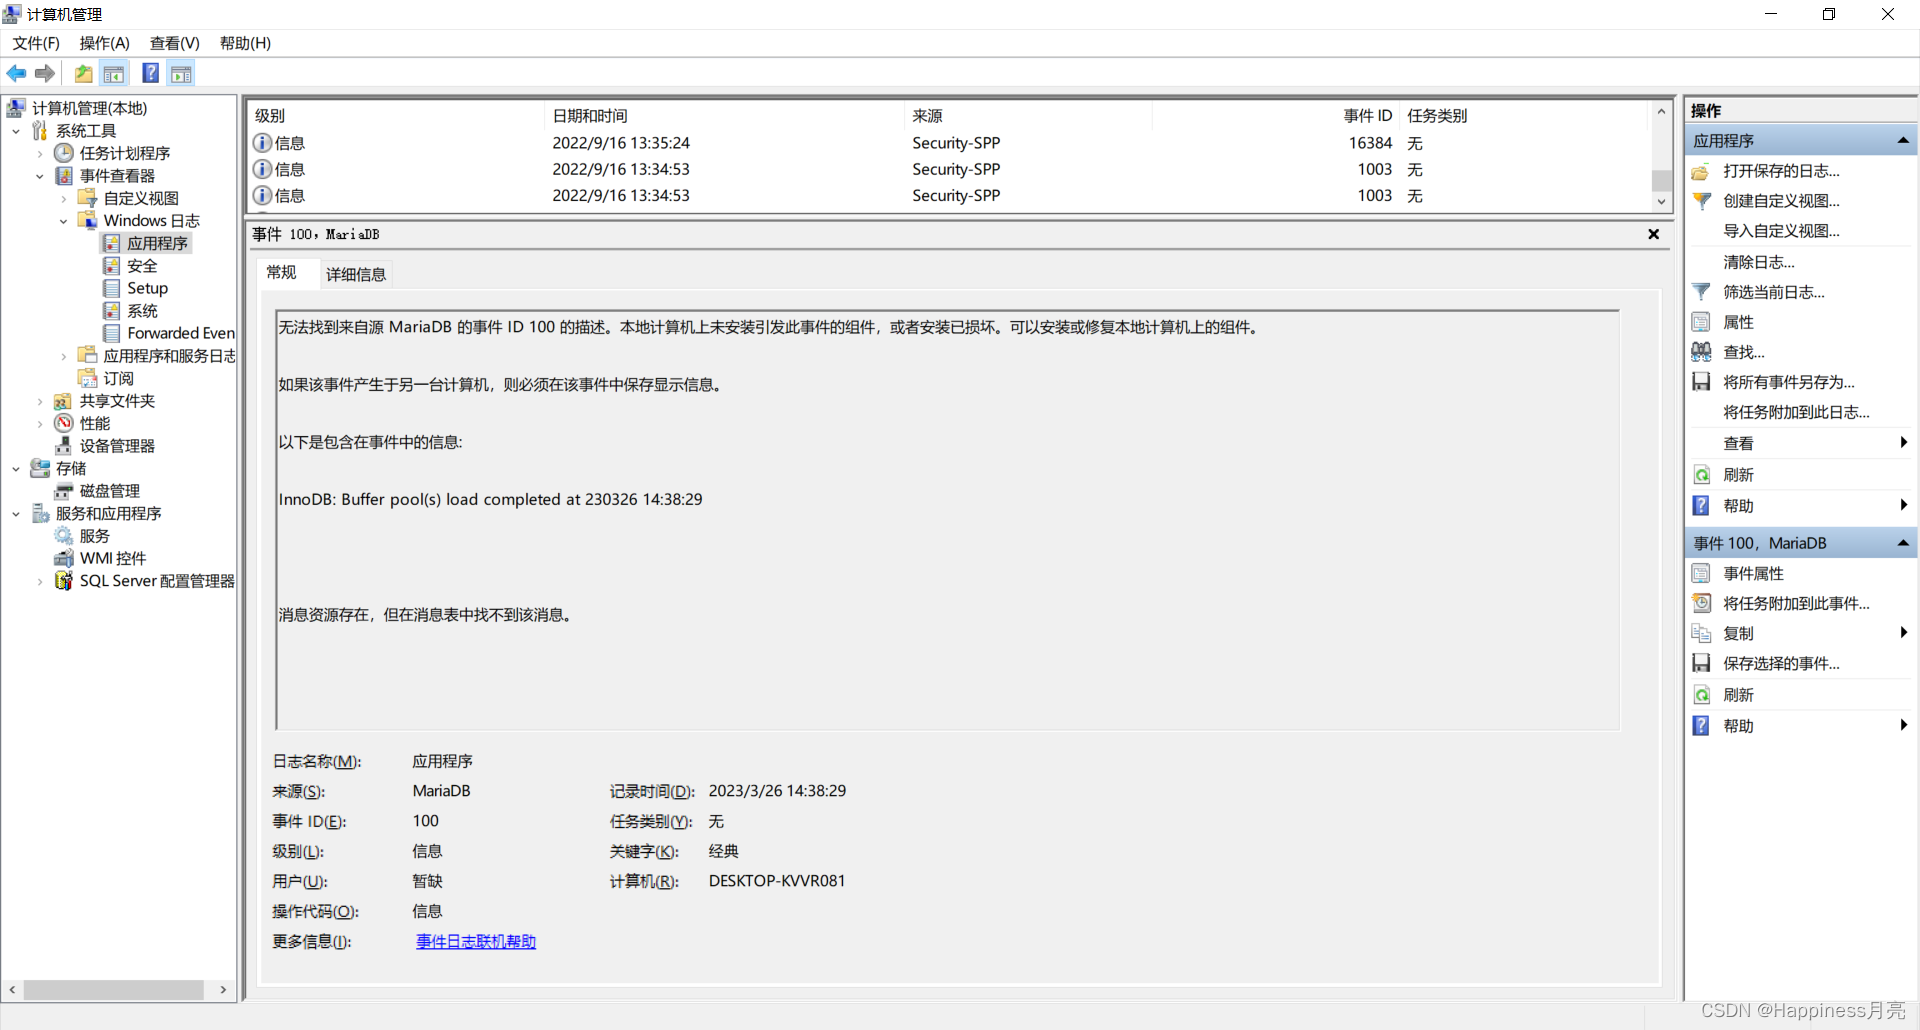This screenshot has height=1030, width=1920.
Task: Toggle the action pane visibility
Action: pyautogui.click(x=181, y=73)
